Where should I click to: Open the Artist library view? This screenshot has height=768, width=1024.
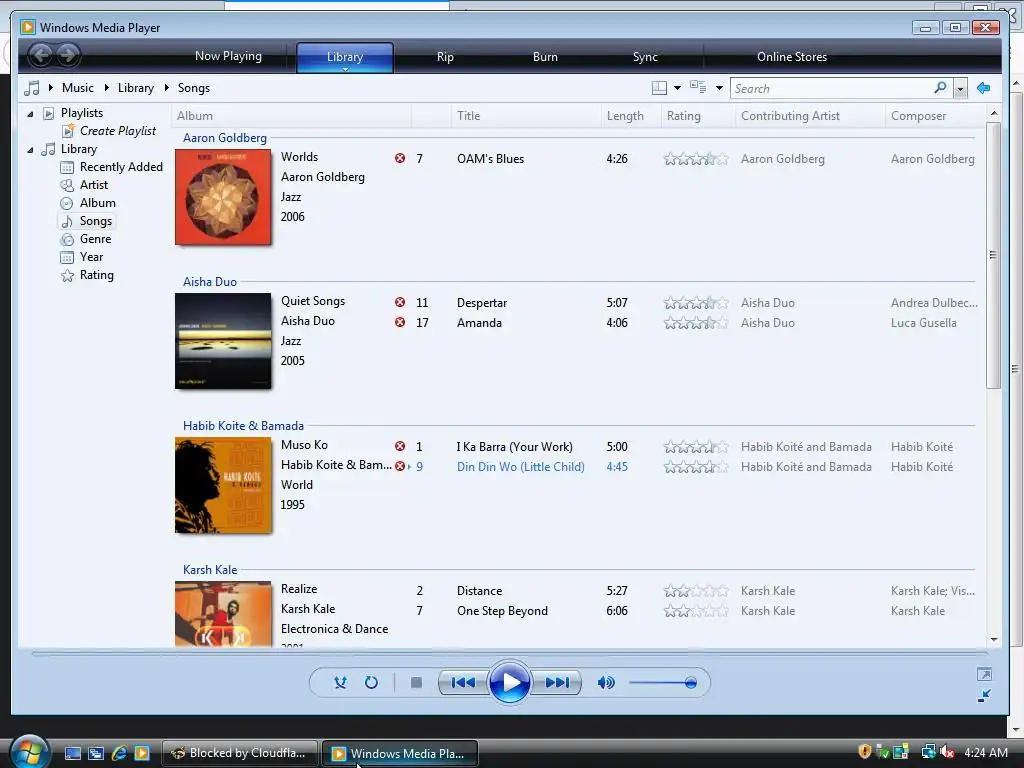93,185
